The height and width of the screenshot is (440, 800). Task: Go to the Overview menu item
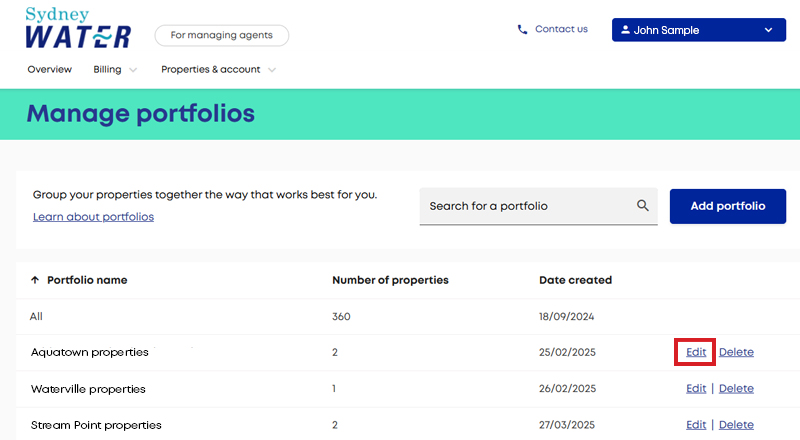click(x=49, y=69)
